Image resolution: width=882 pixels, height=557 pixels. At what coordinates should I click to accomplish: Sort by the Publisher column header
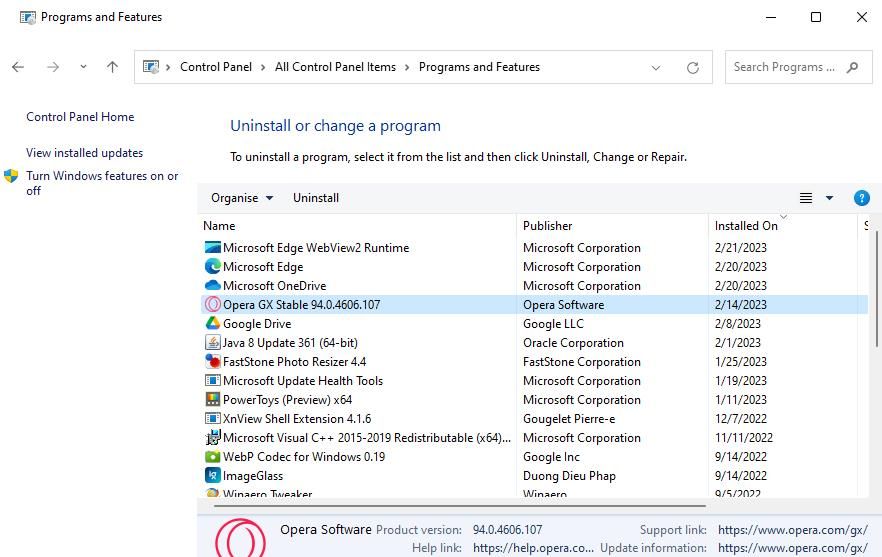coord(612,226)
